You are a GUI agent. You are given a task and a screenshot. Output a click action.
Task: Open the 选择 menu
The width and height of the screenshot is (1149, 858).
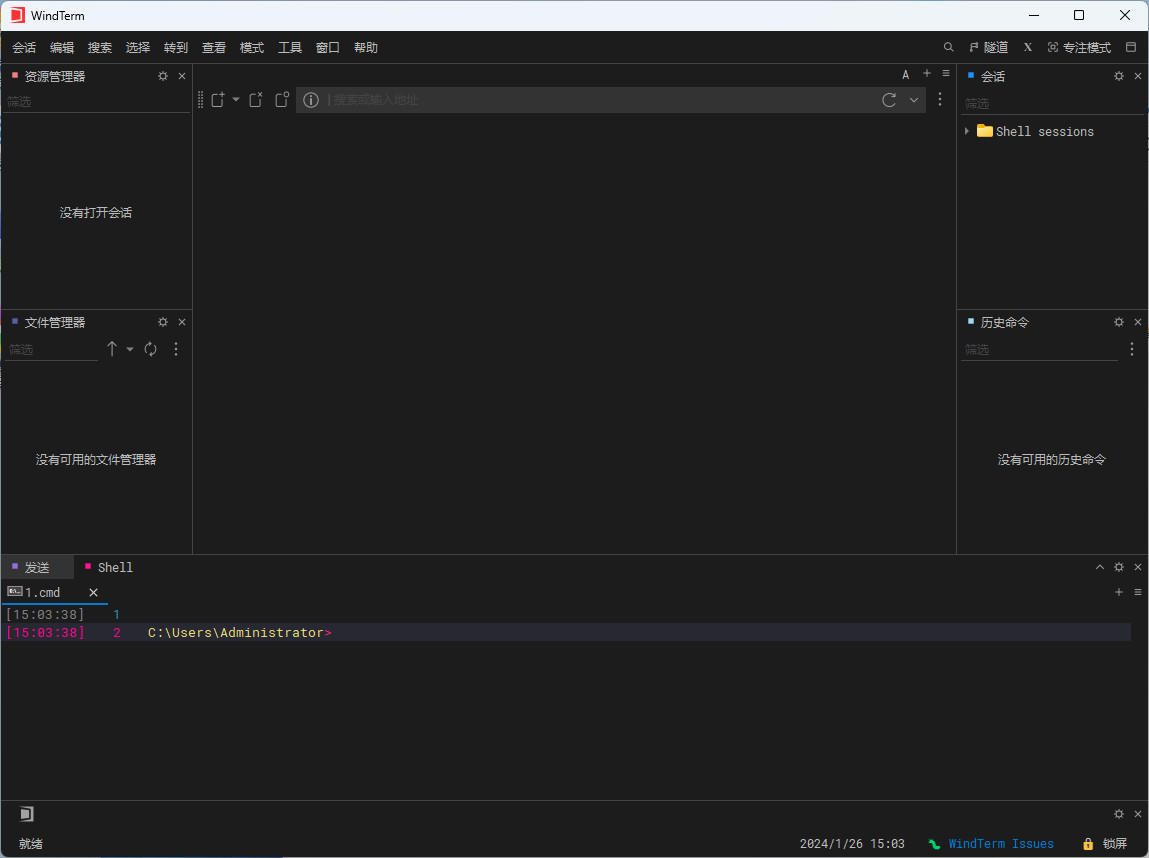138,48
